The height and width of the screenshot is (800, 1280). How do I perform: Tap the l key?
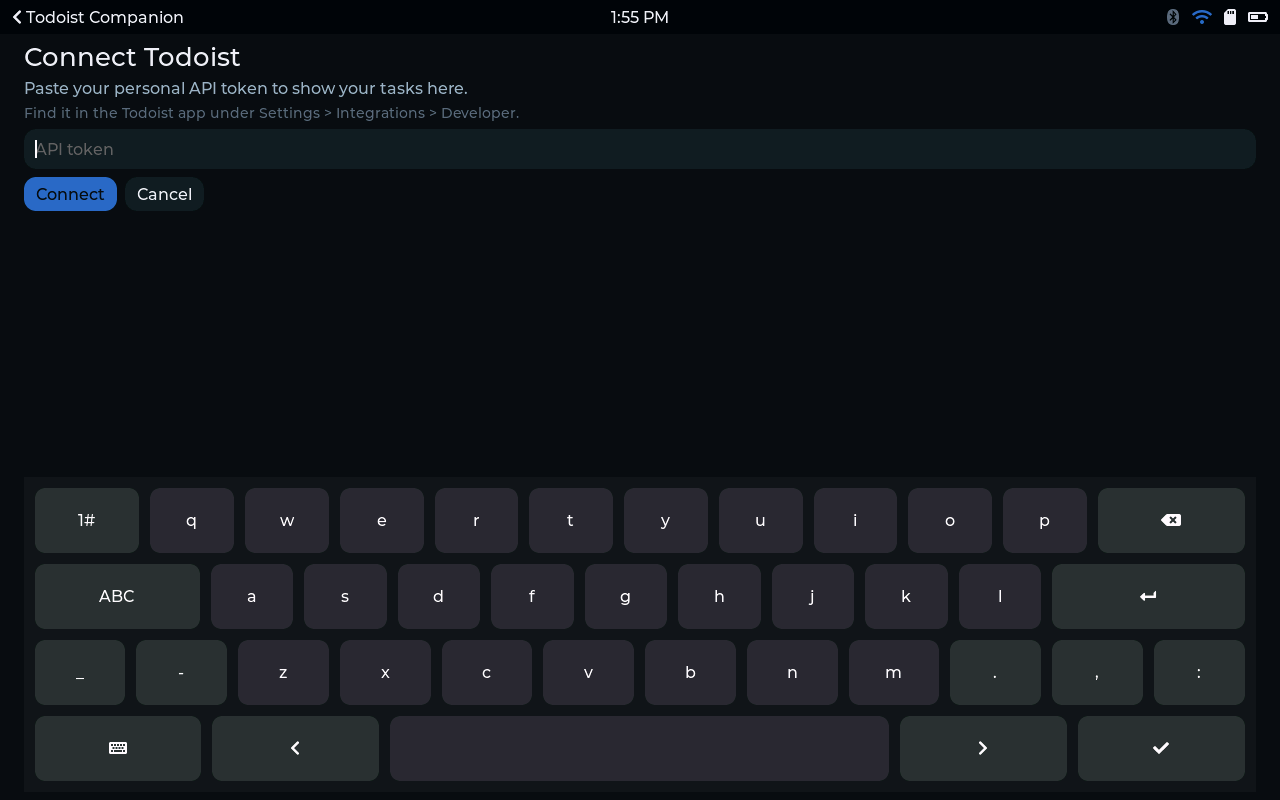click(x=1000, y=596)
